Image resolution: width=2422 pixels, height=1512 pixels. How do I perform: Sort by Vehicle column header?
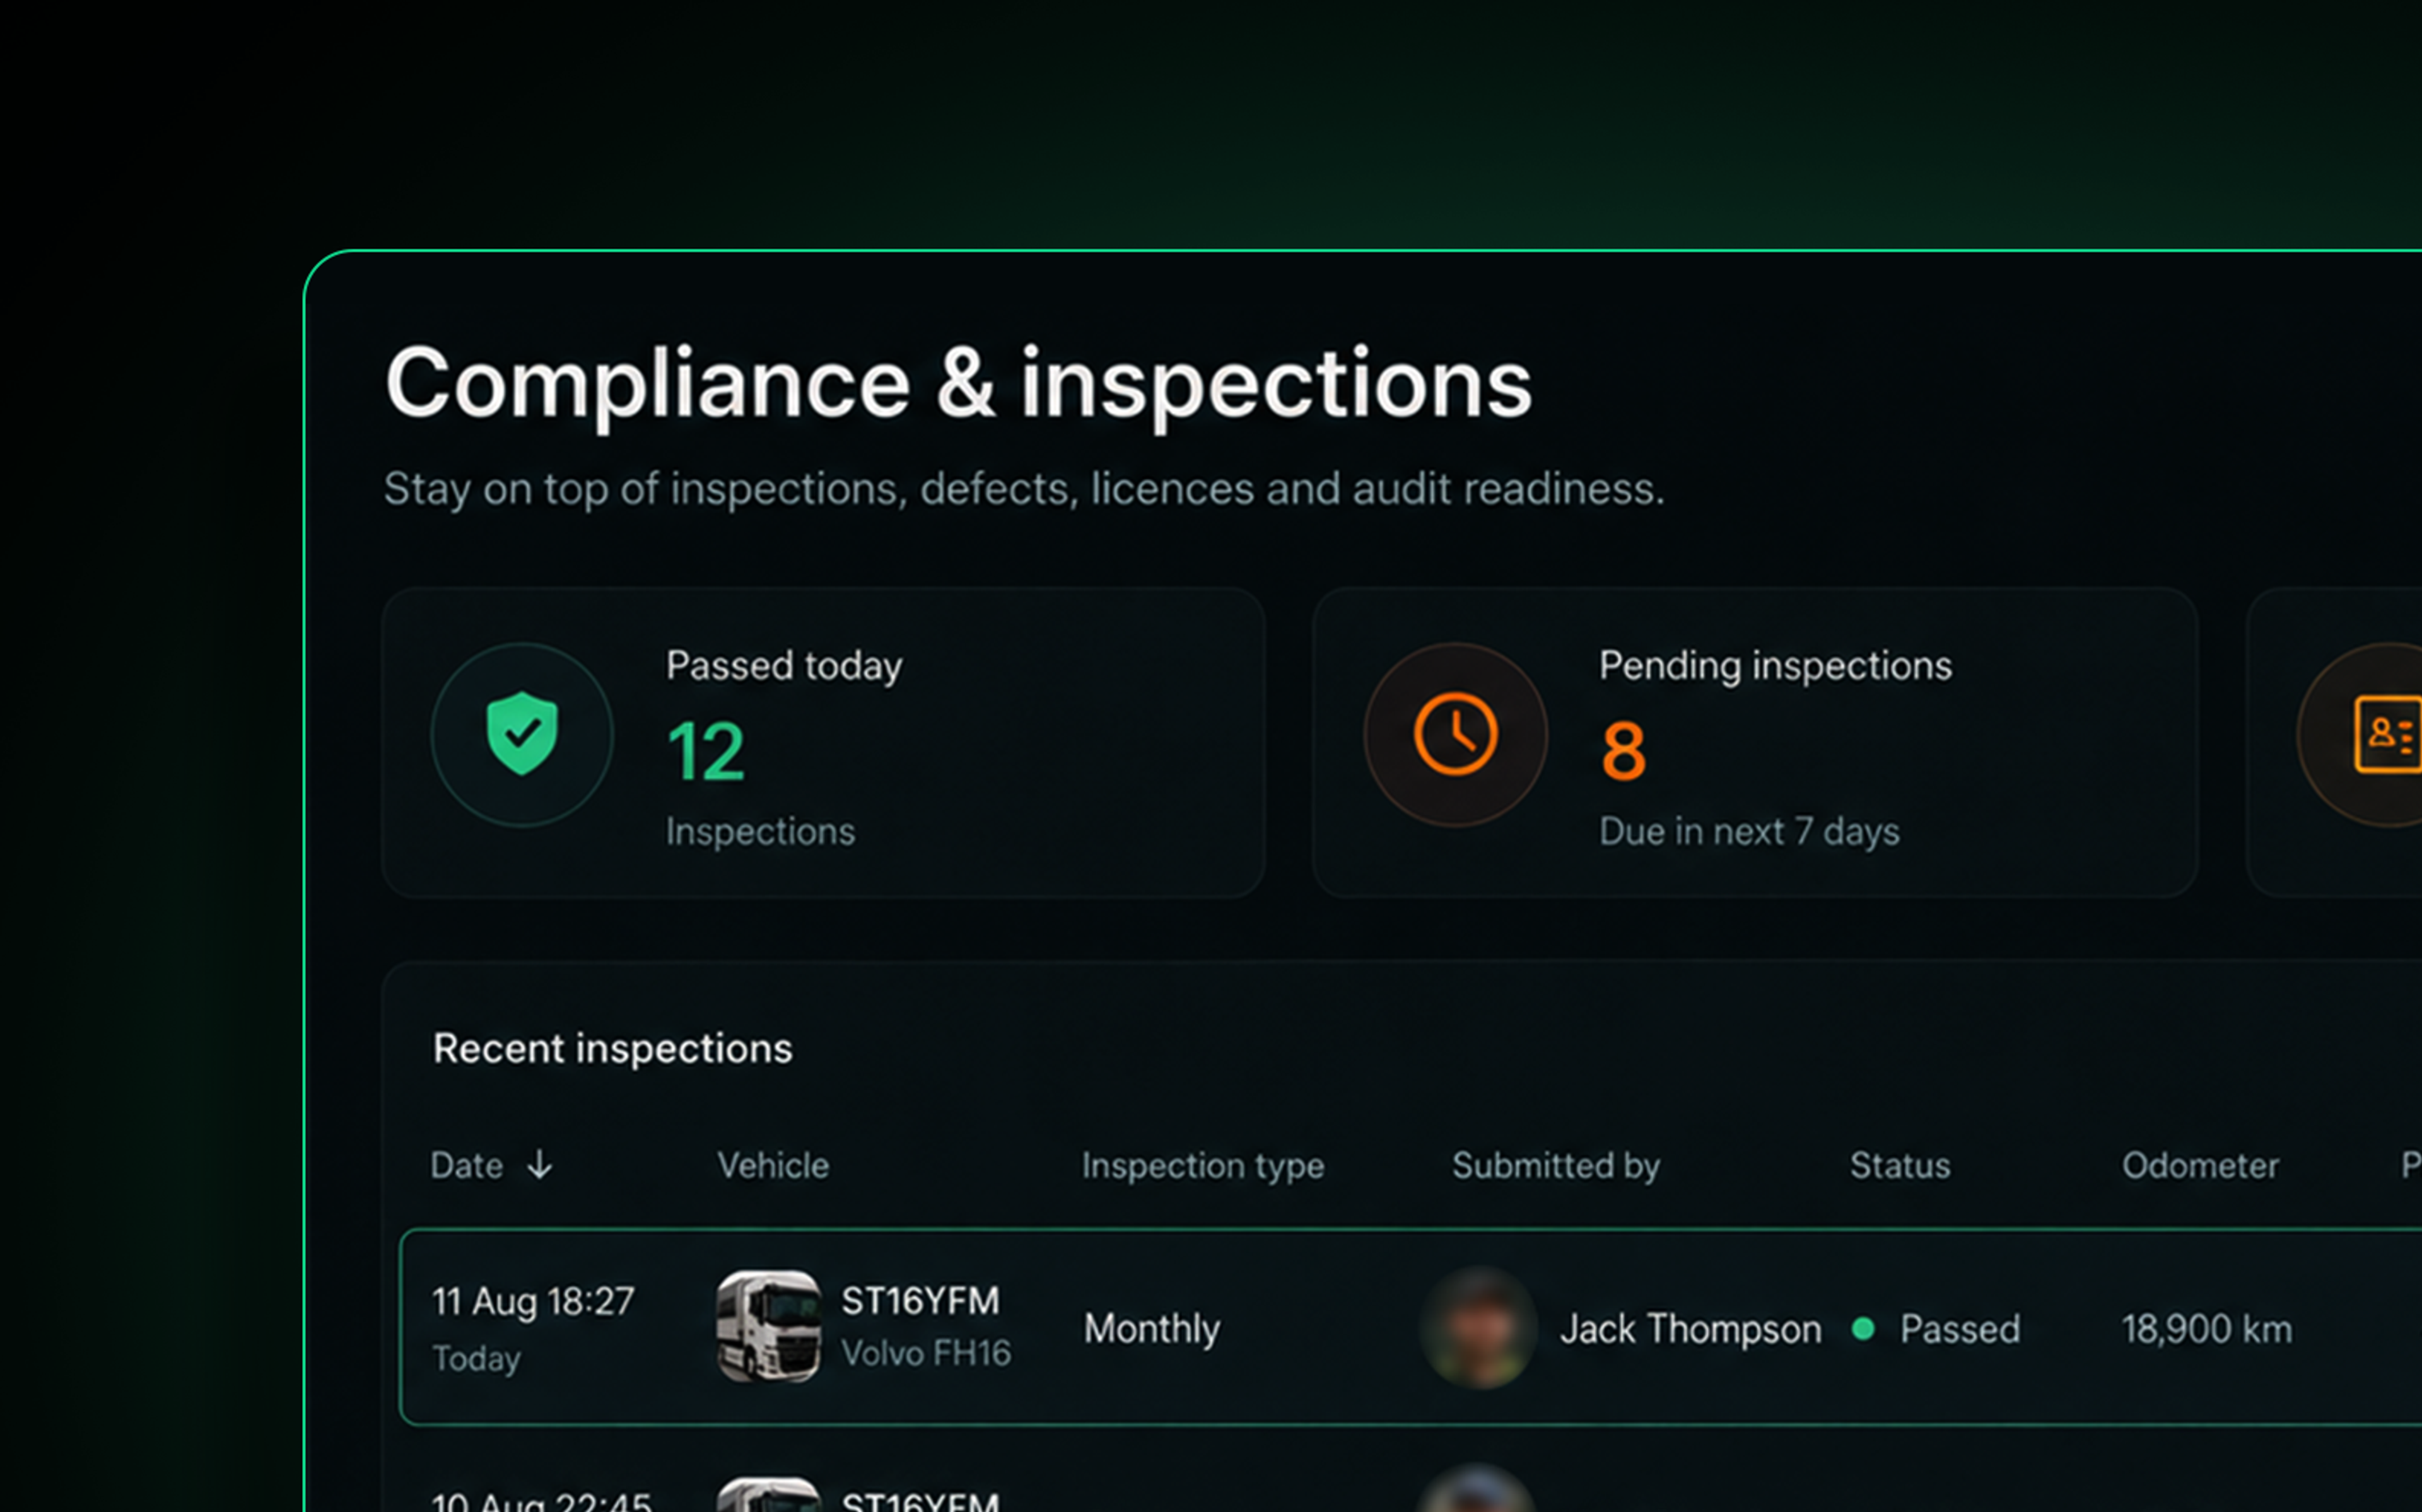(773, 1165)
